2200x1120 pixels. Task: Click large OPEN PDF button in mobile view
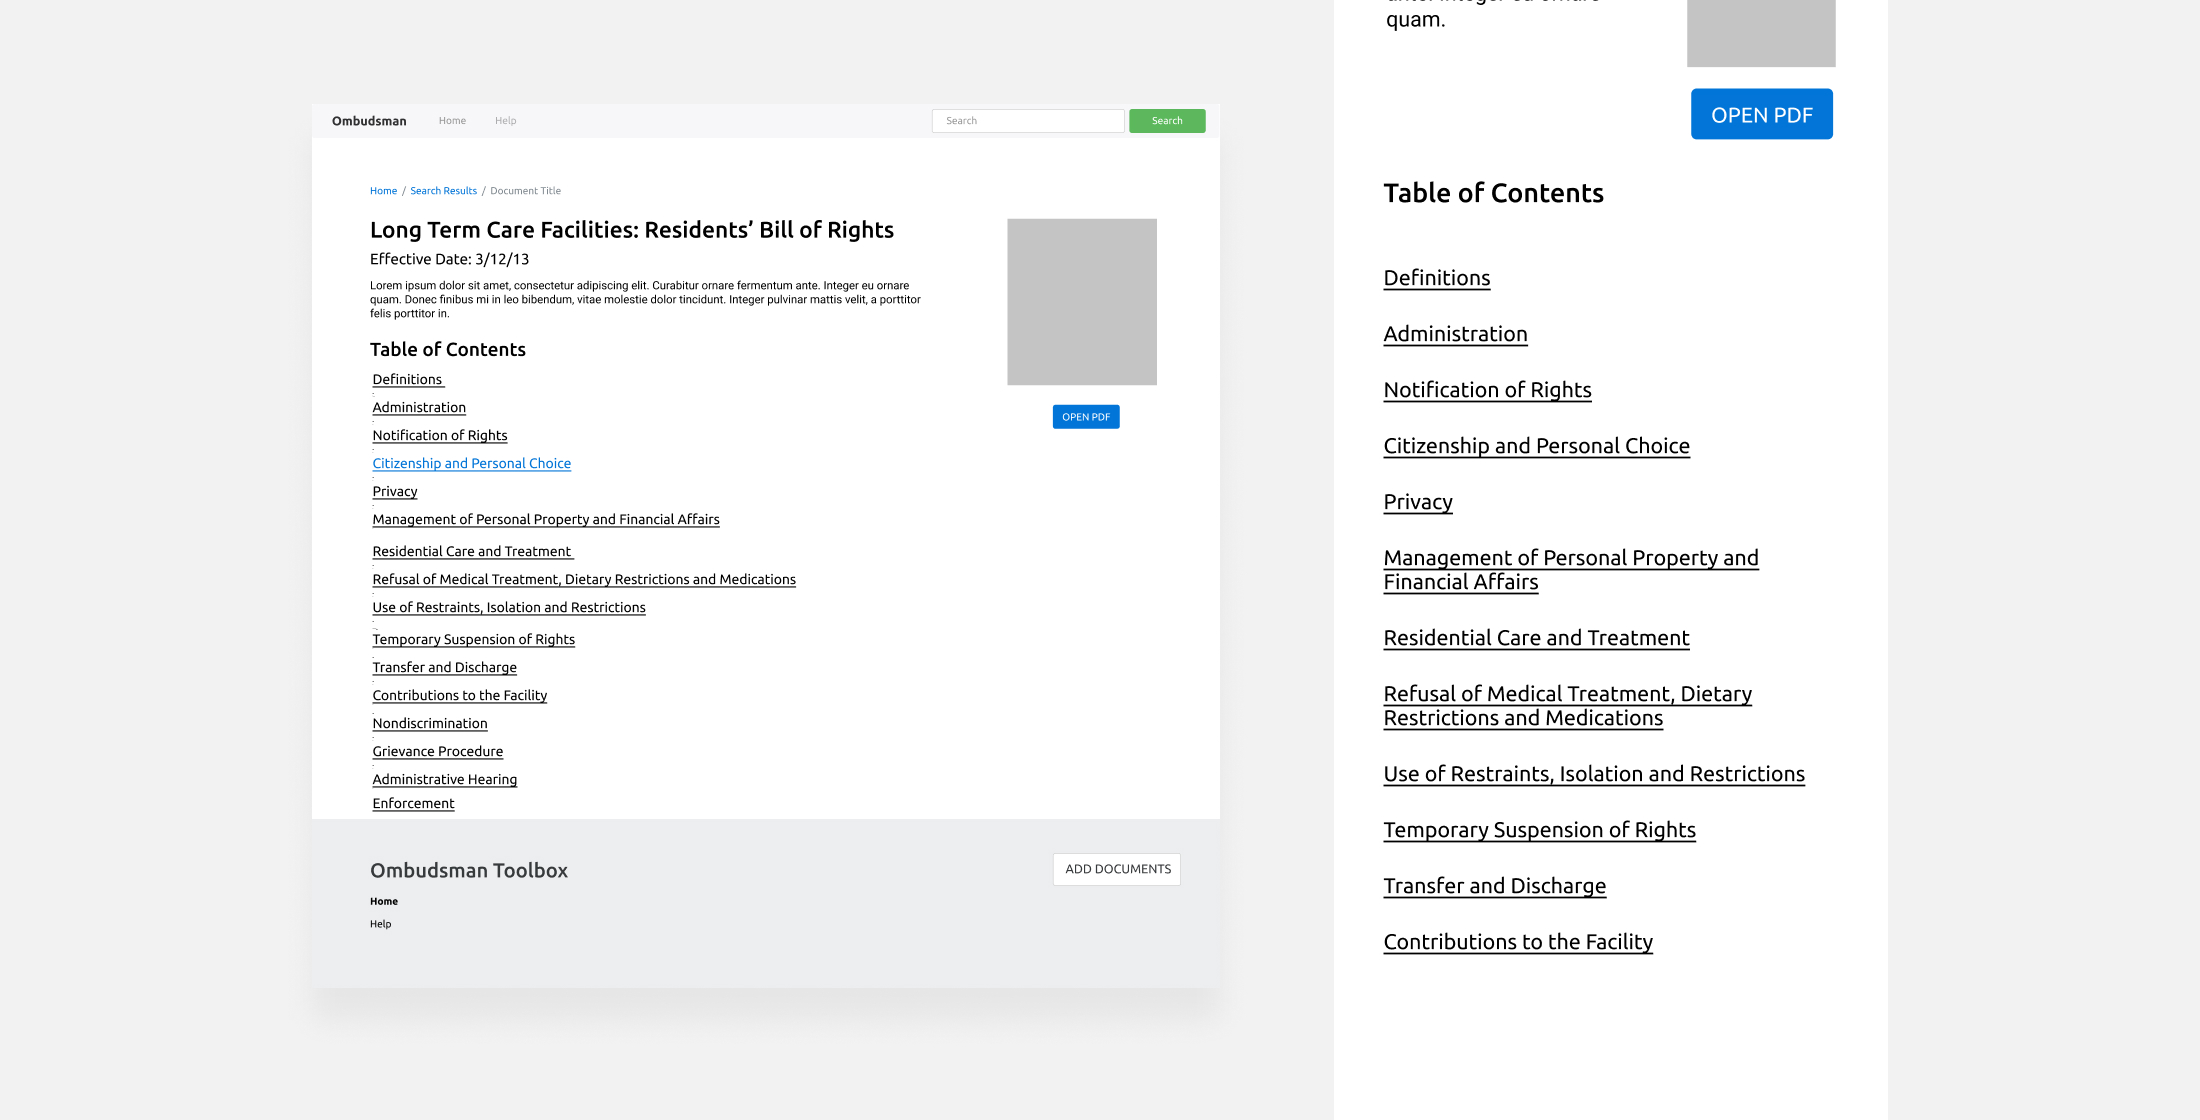coord(1760,114)
